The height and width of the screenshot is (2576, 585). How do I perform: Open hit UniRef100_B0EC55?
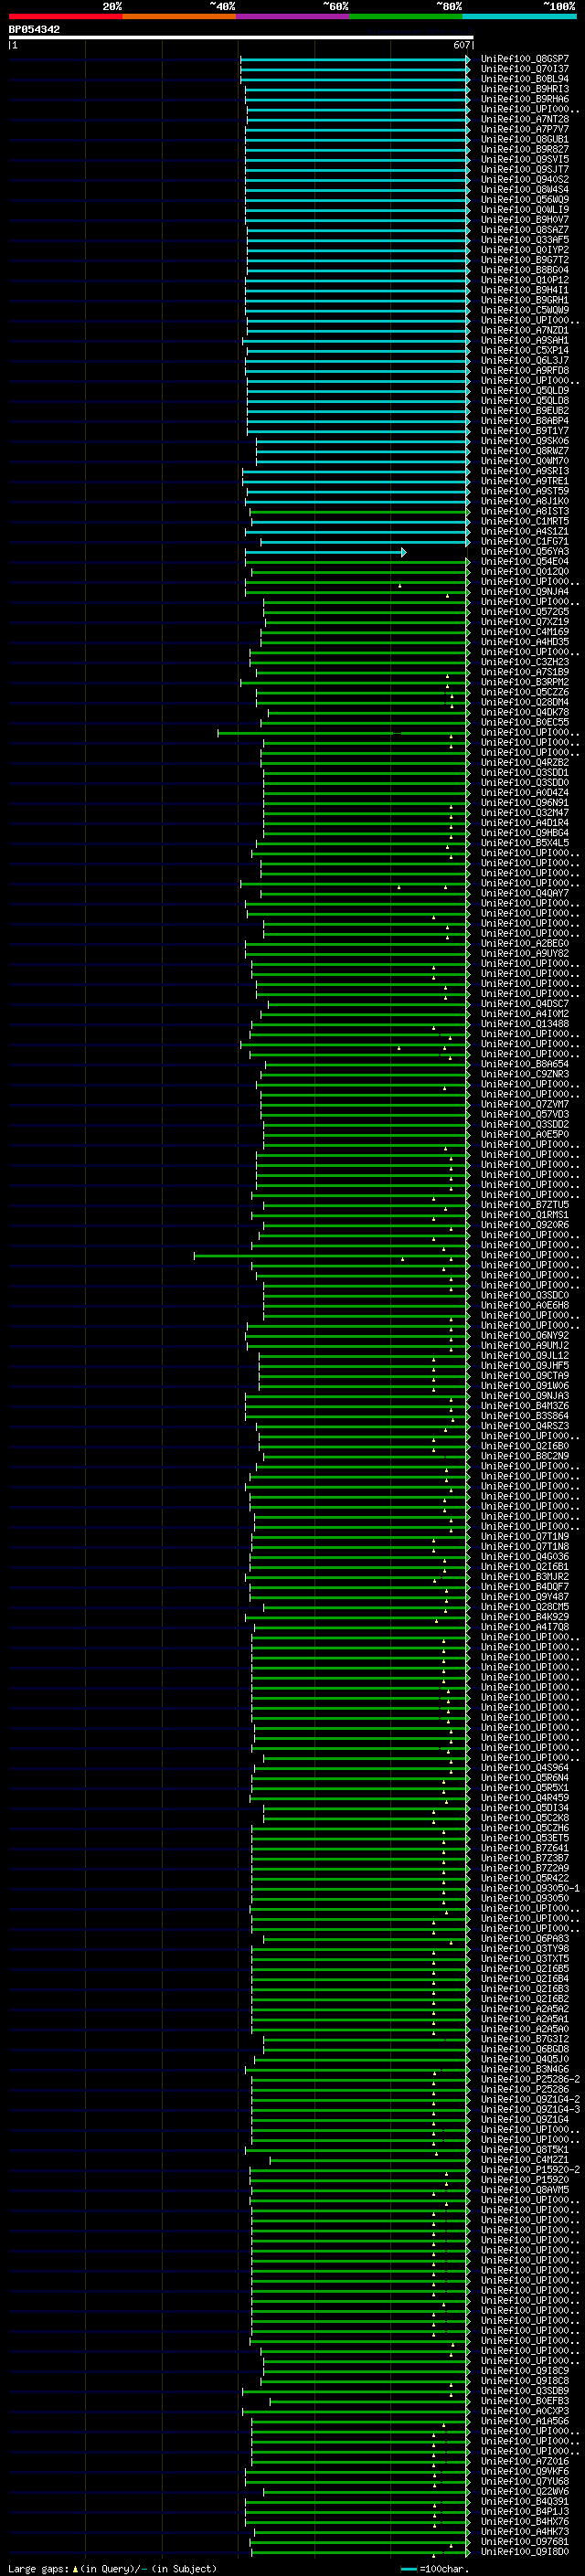coord(524,722)
